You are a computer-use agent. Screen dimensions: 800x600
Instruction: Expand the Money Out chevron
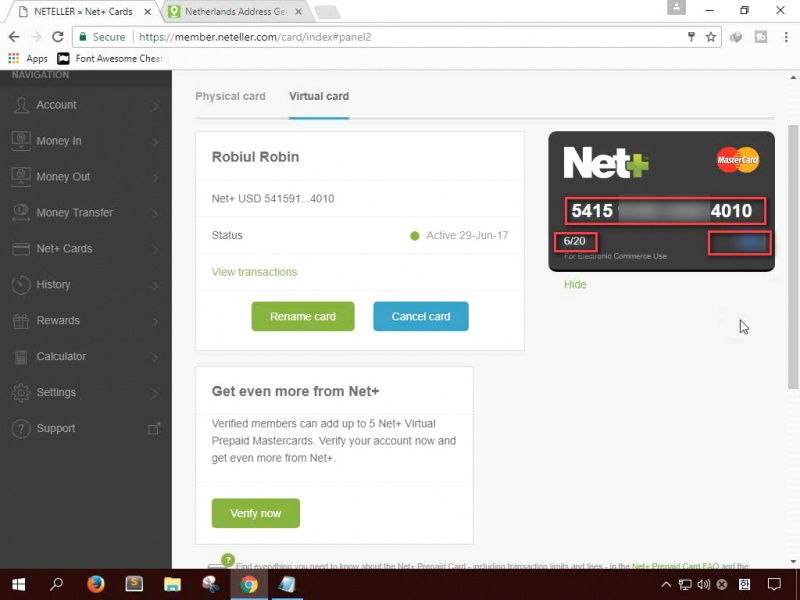[155, 178]
